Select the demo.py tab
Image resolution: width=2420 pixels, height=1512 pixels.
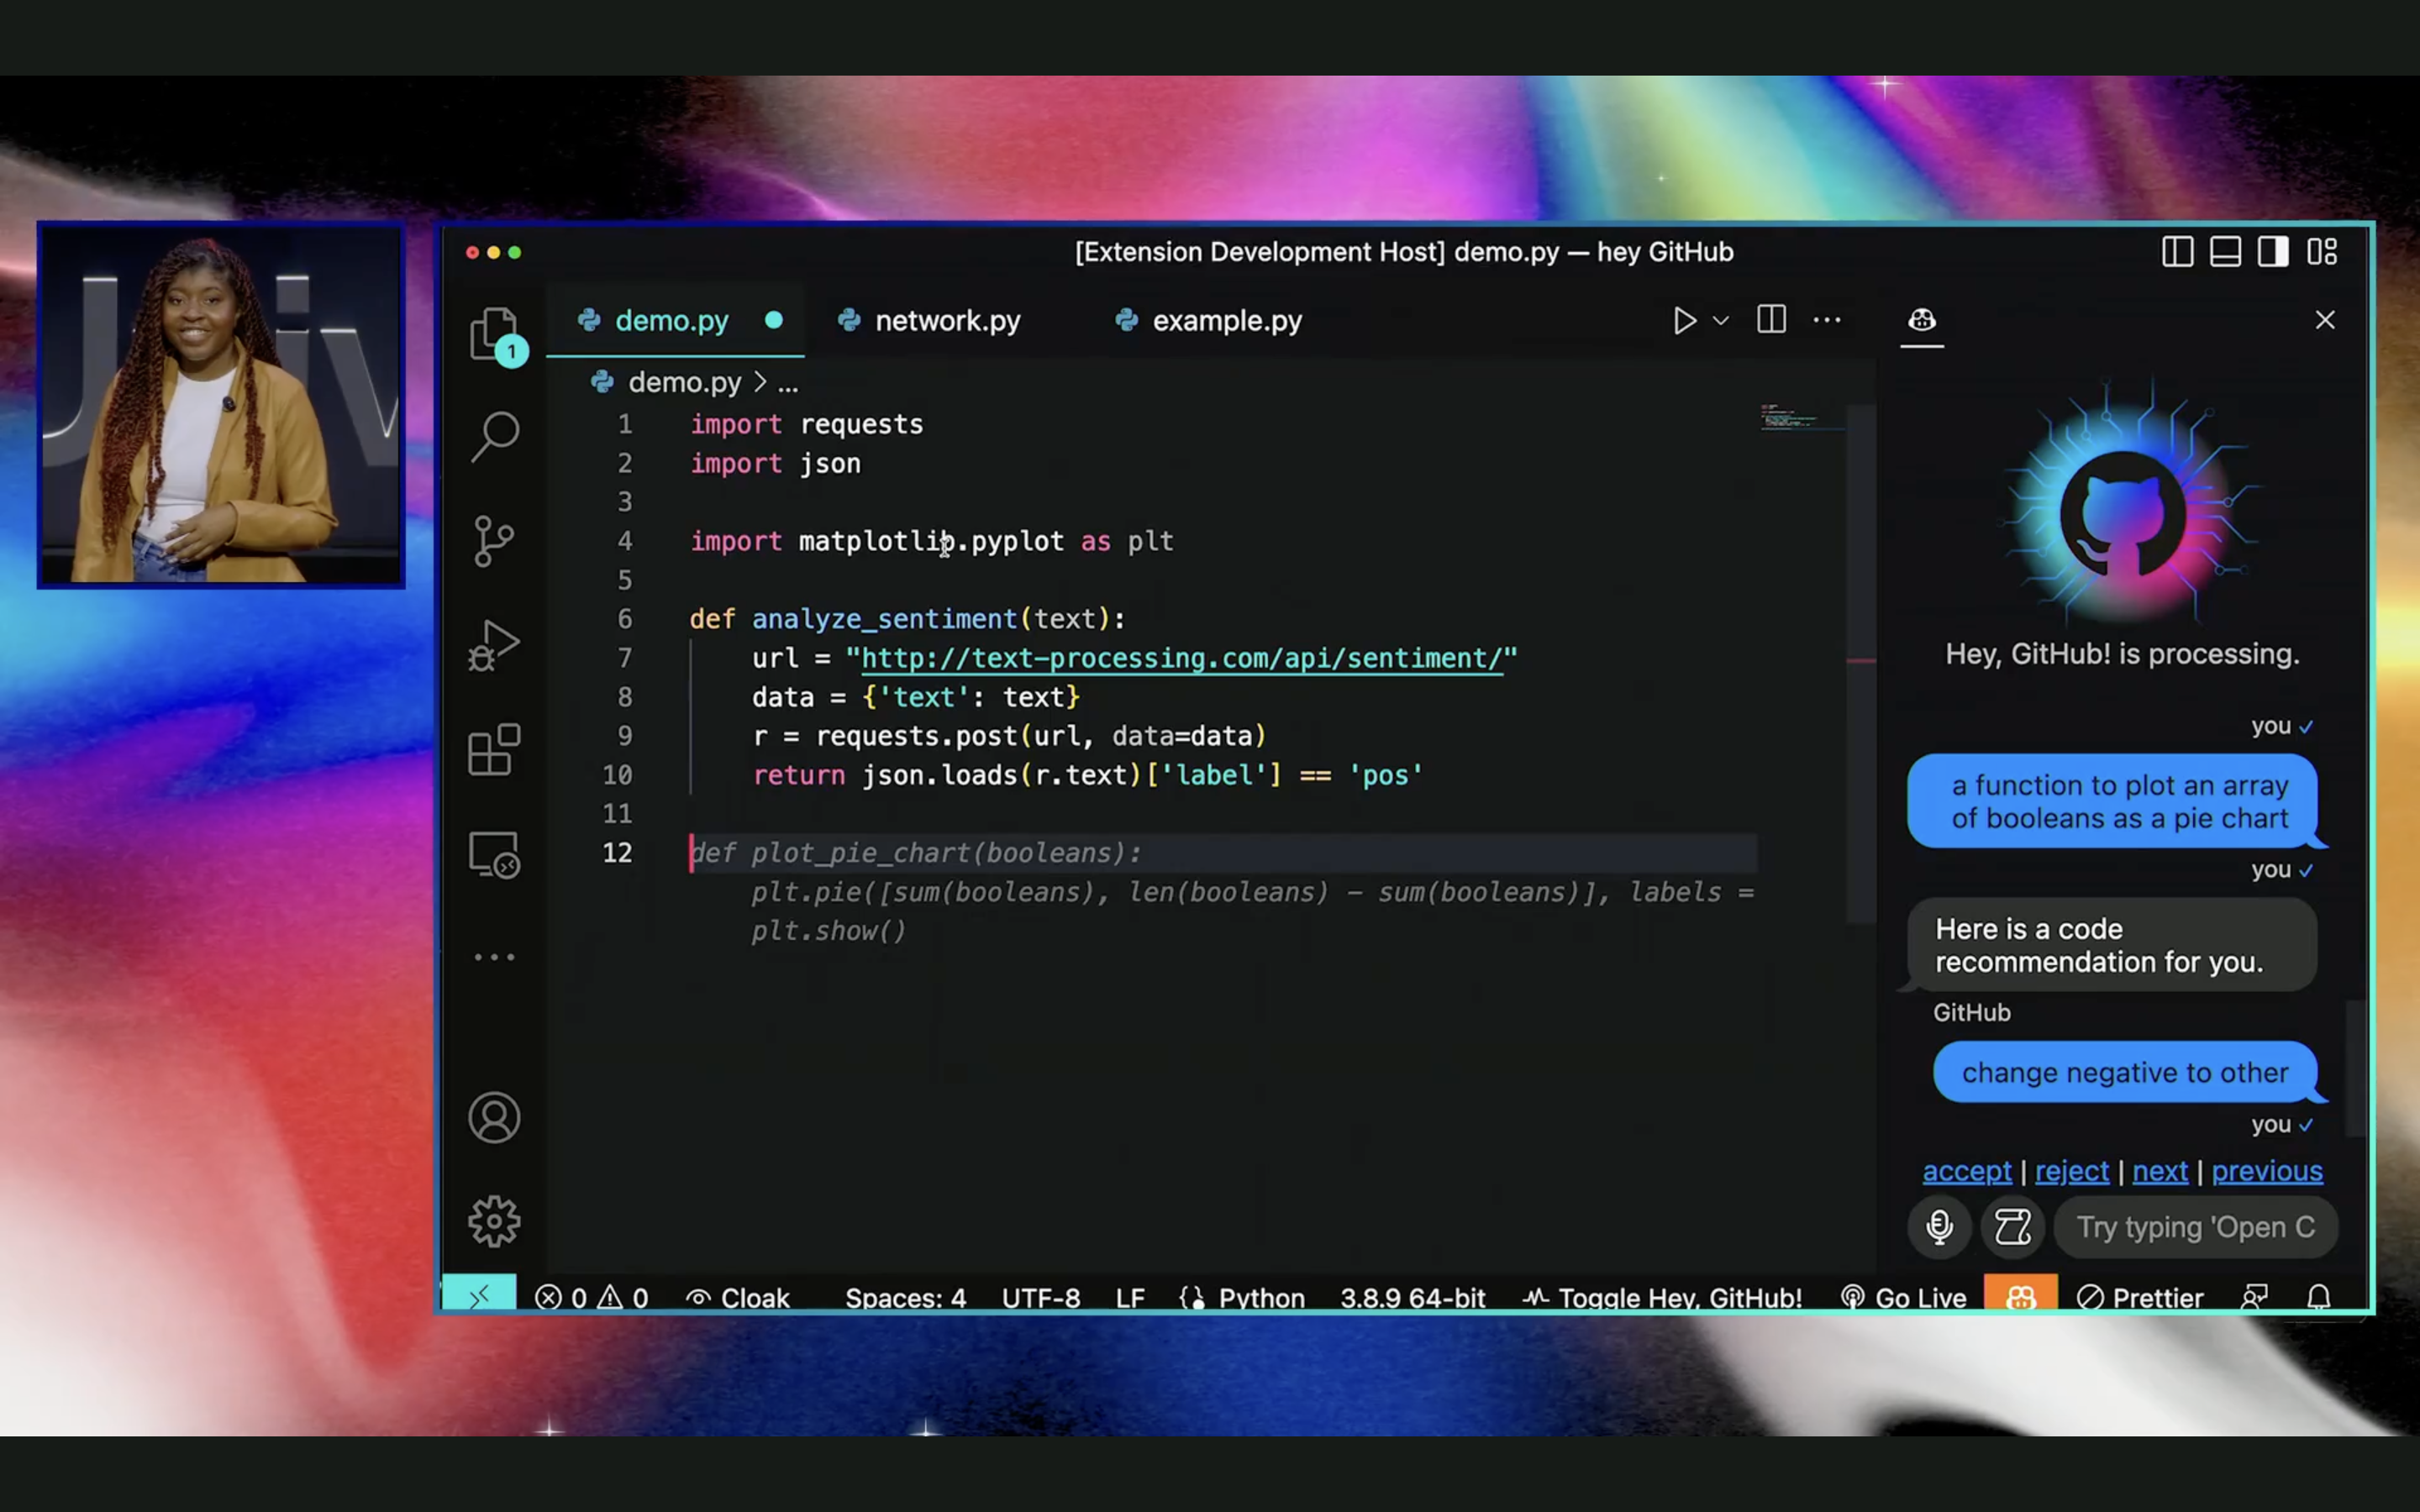(x=674, y=321)
